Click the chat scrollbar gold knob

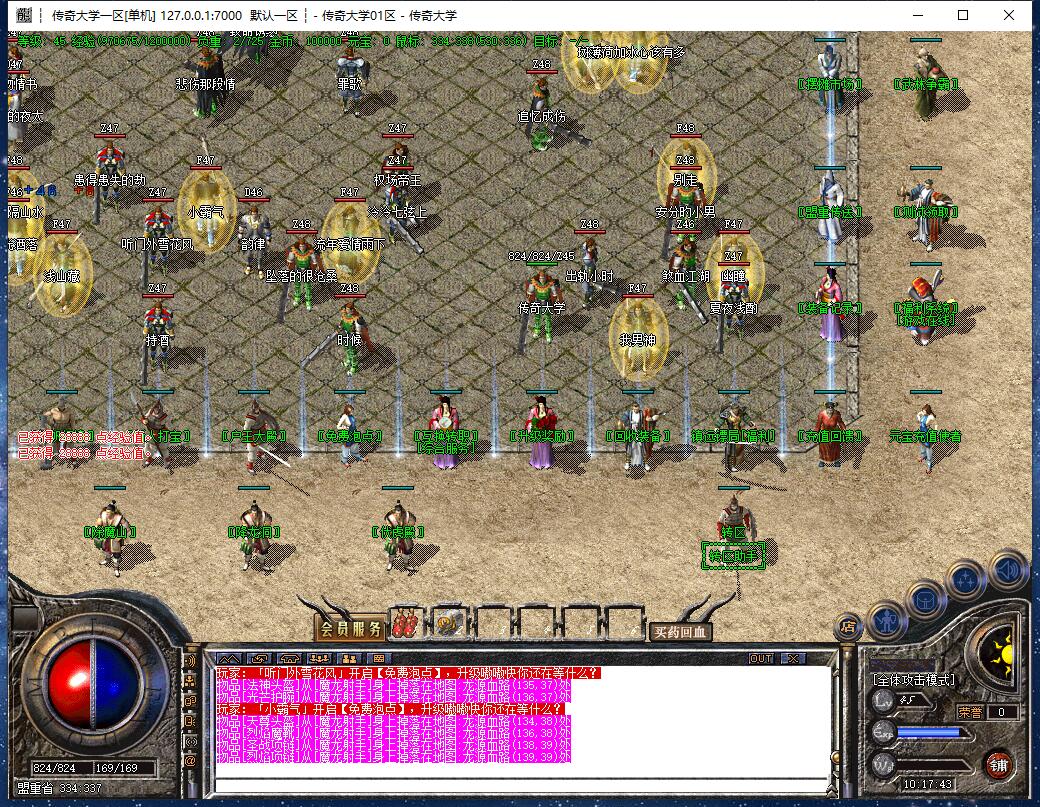point(836,757)
